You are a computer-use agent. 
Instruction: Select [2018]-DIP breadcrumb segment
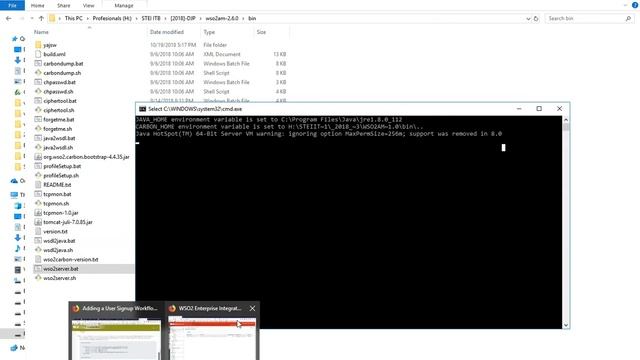tap(183, 18)
